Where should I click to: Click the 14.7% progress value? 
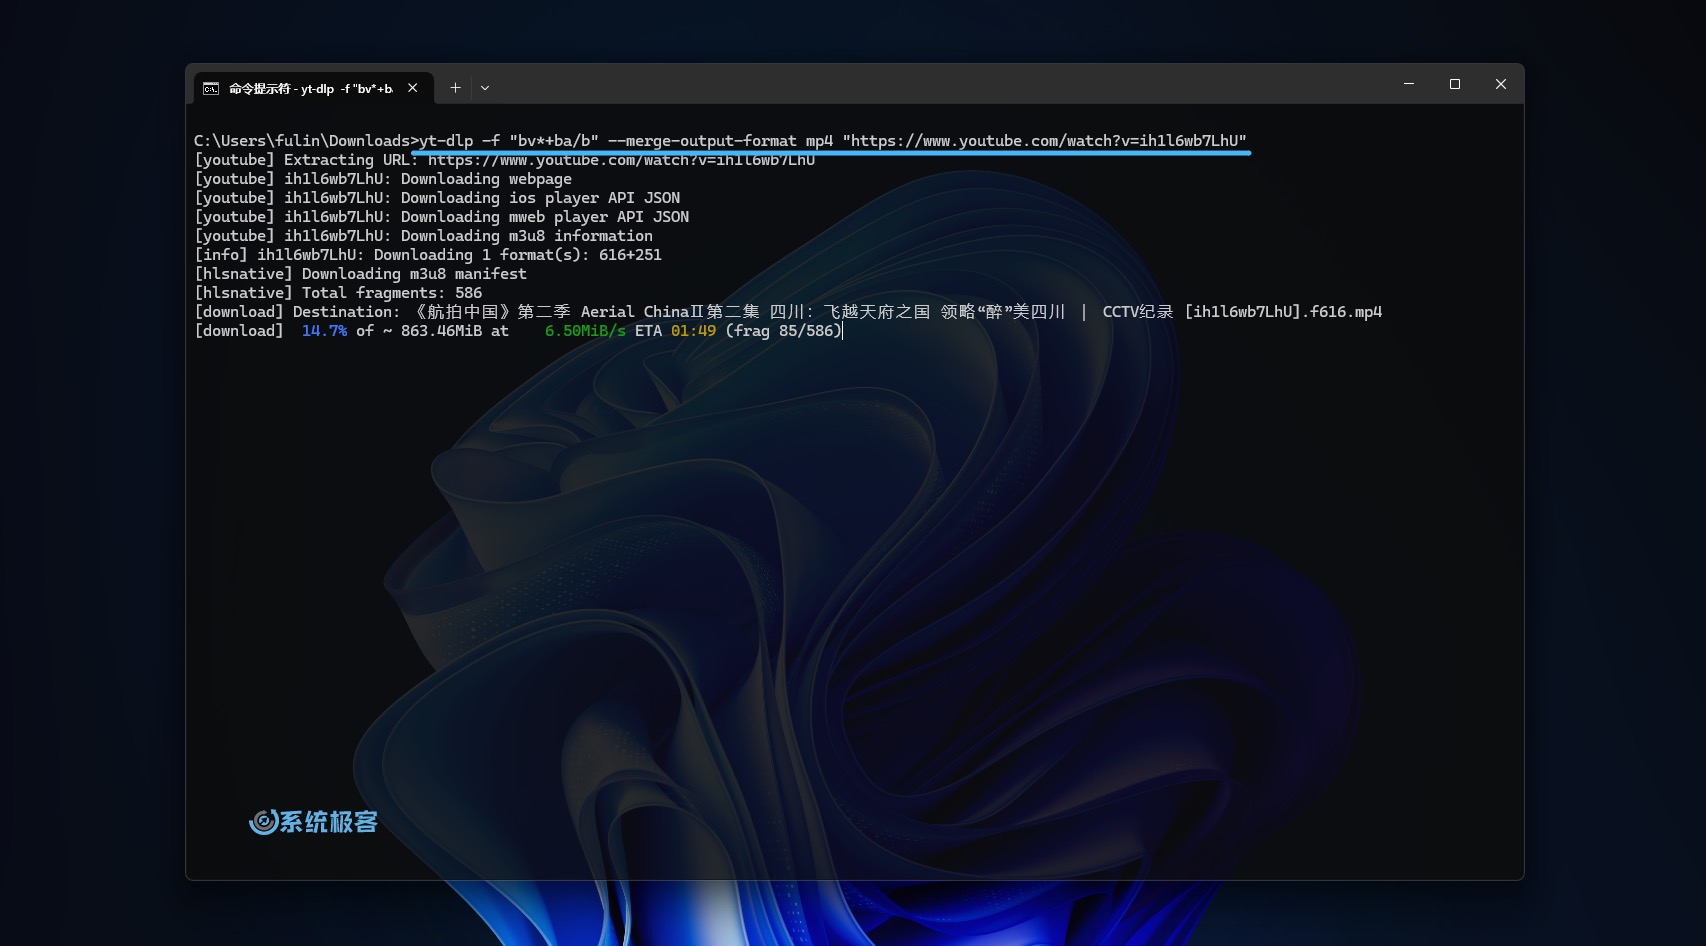click(x=324, y=331)
